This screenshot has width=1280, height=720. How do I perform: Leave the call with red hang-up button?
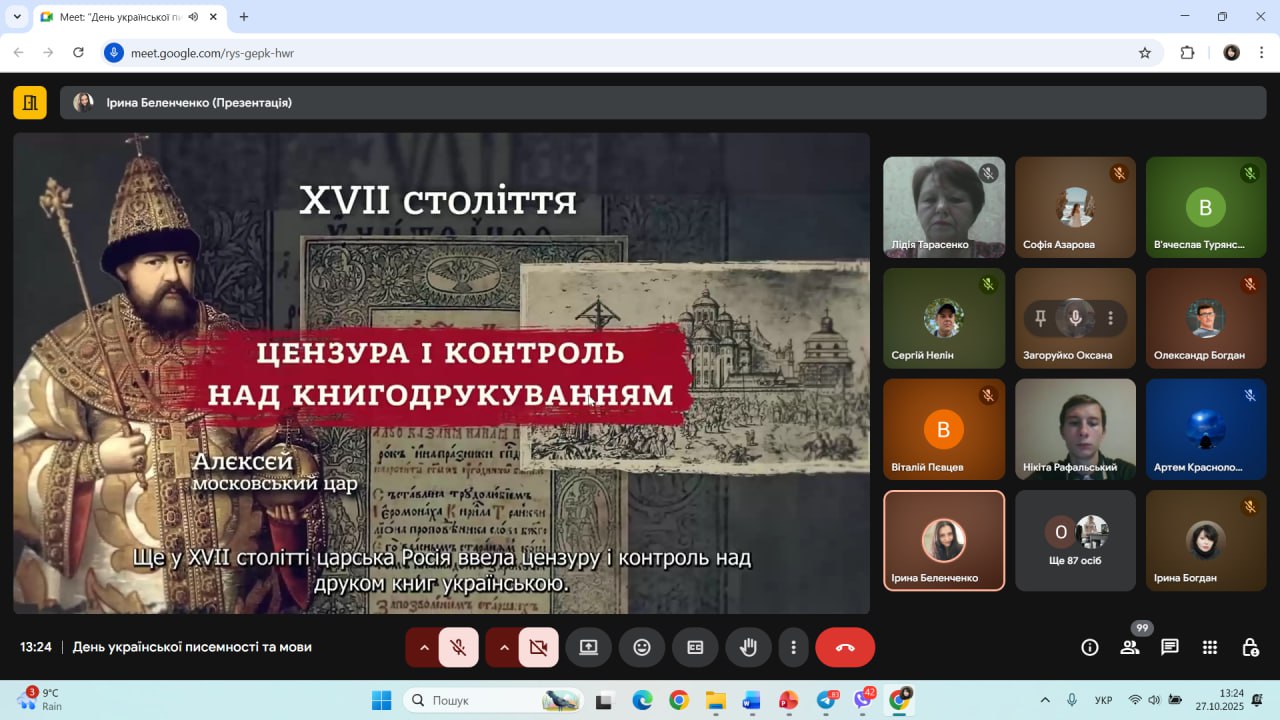click(845, 647)
